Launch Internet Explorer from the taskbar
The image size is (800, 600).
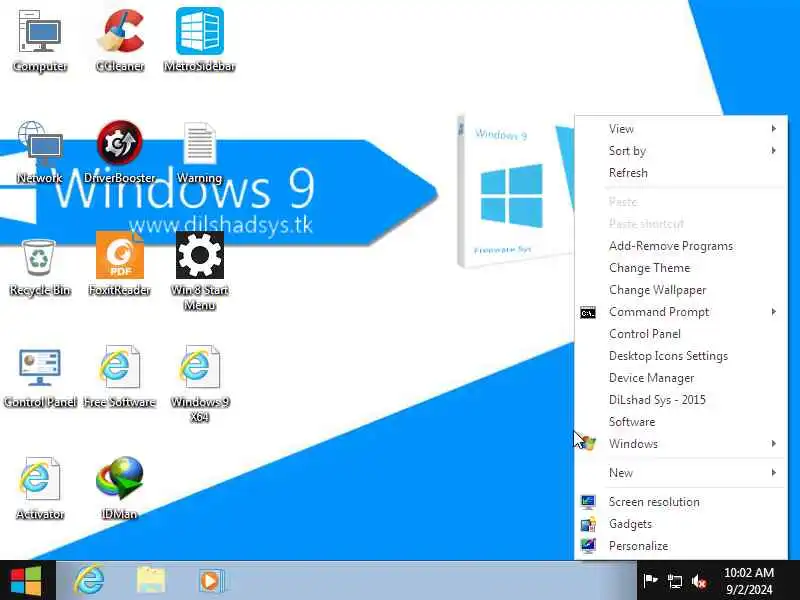(x=90, y=581)
